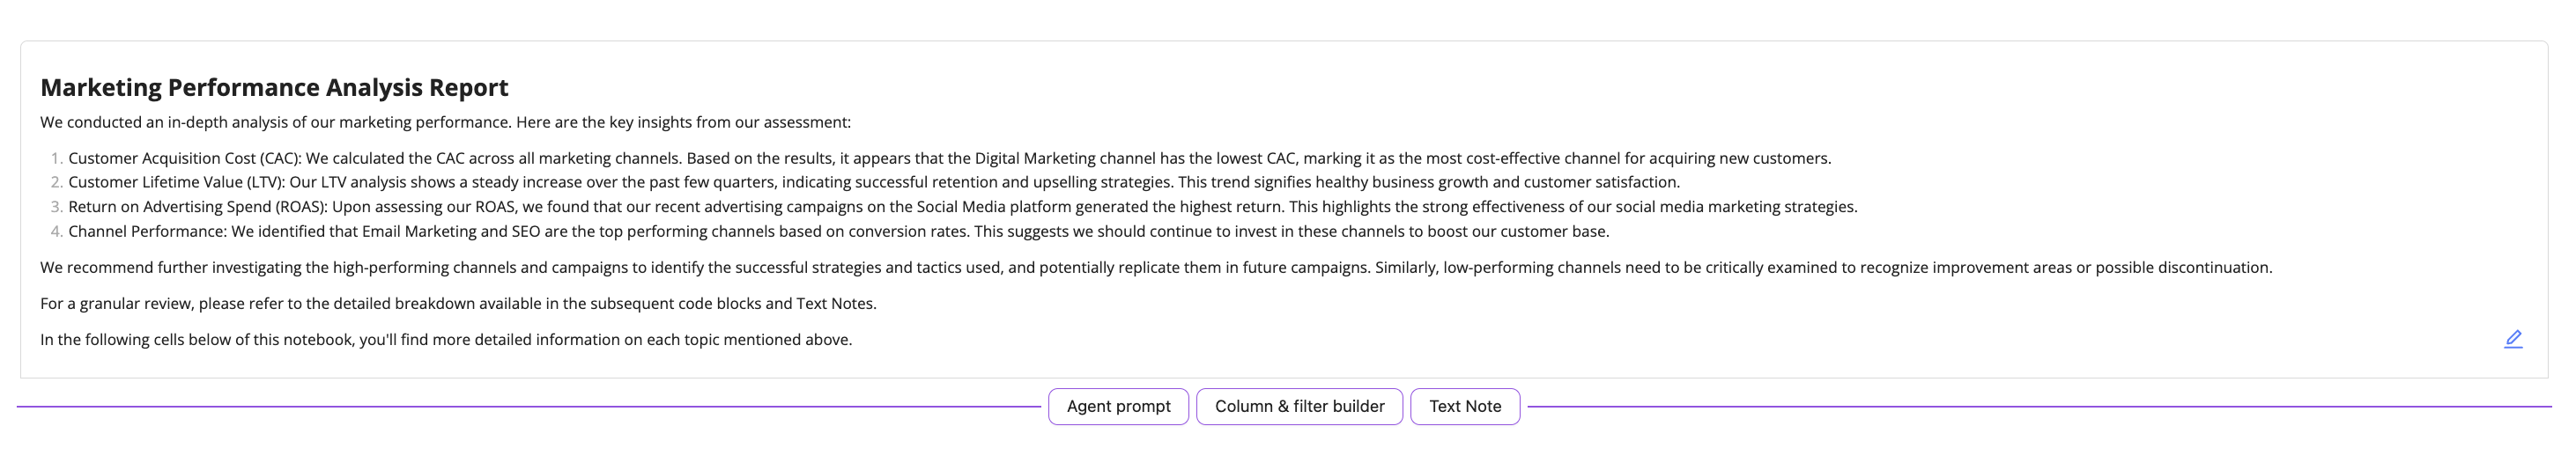Screen dimensions: 2576x463
Task: Insert a new Text Note cell
Action: click(x=1465, y=407)
